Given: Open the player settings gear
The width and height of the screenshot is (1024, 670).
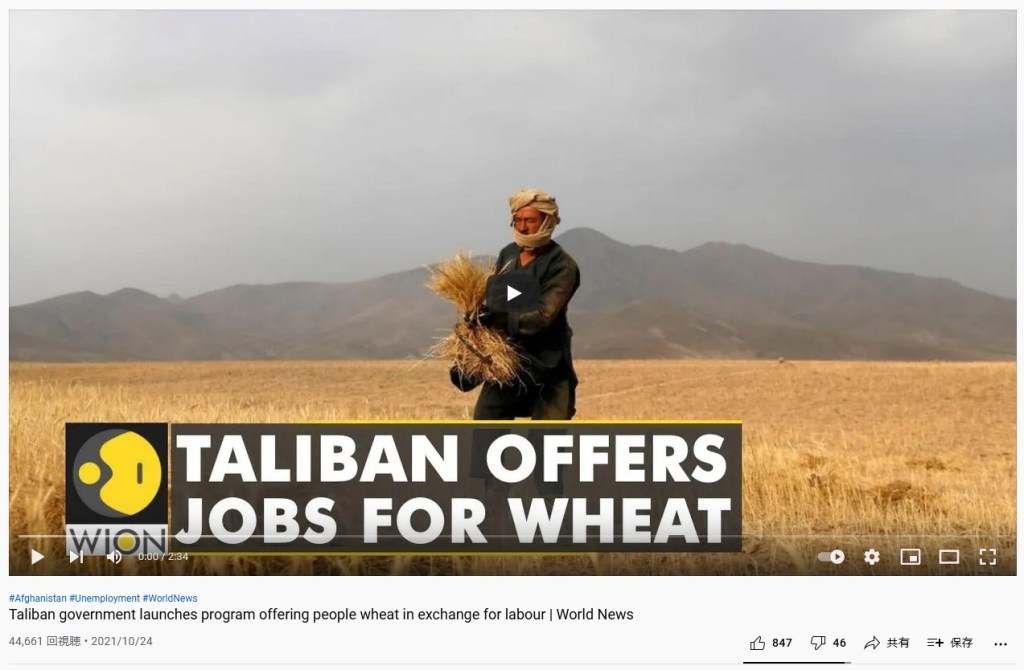Looking at the screenshot, I should [872, 557].
